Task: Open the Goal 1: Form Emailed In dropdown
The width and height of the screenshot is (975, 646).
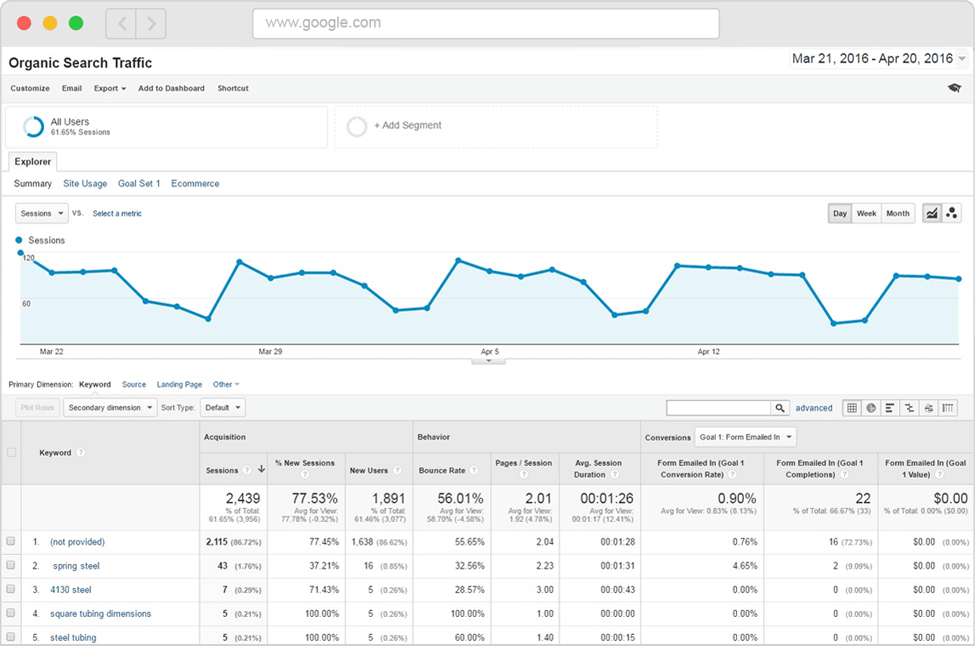Action: pos(746,437)
